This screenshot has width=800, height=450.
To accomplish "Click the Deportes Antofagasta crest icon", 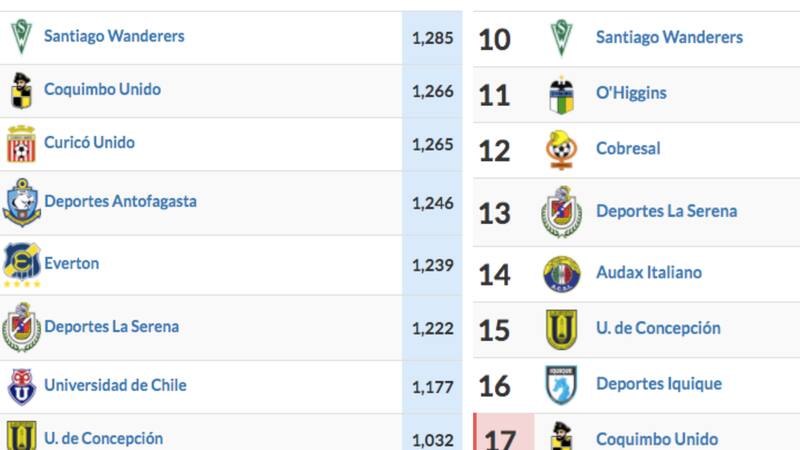I will [x=21, y=203].
